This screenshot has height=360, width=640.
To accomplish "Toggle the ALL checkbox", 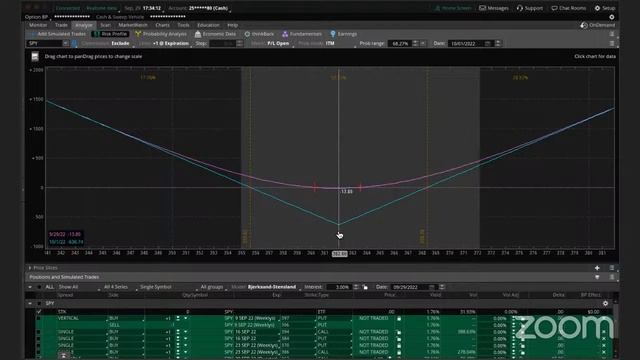I will [x=40, y=287].
